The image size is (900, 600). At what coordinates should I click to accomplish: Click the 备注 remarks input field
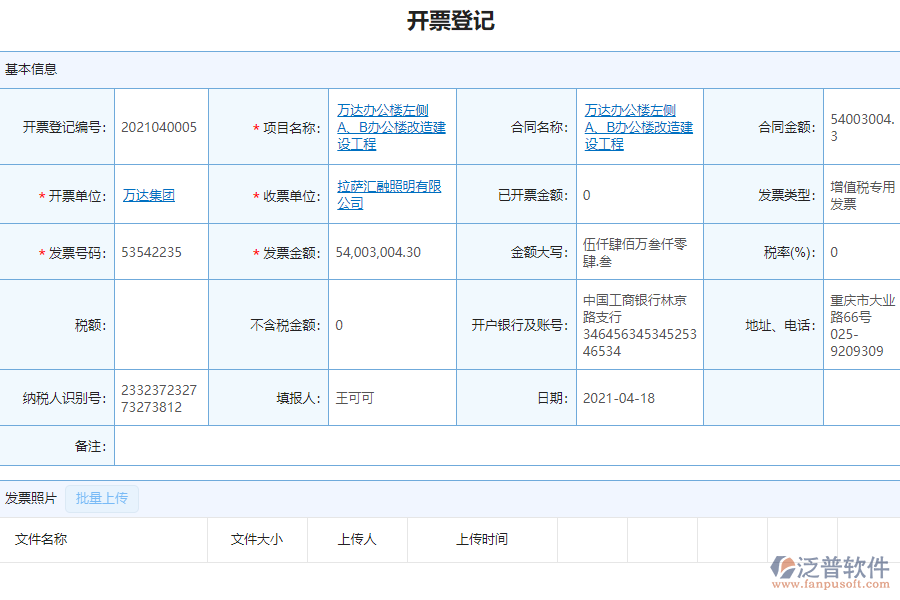pyautogui.click(x=500, y=446)
